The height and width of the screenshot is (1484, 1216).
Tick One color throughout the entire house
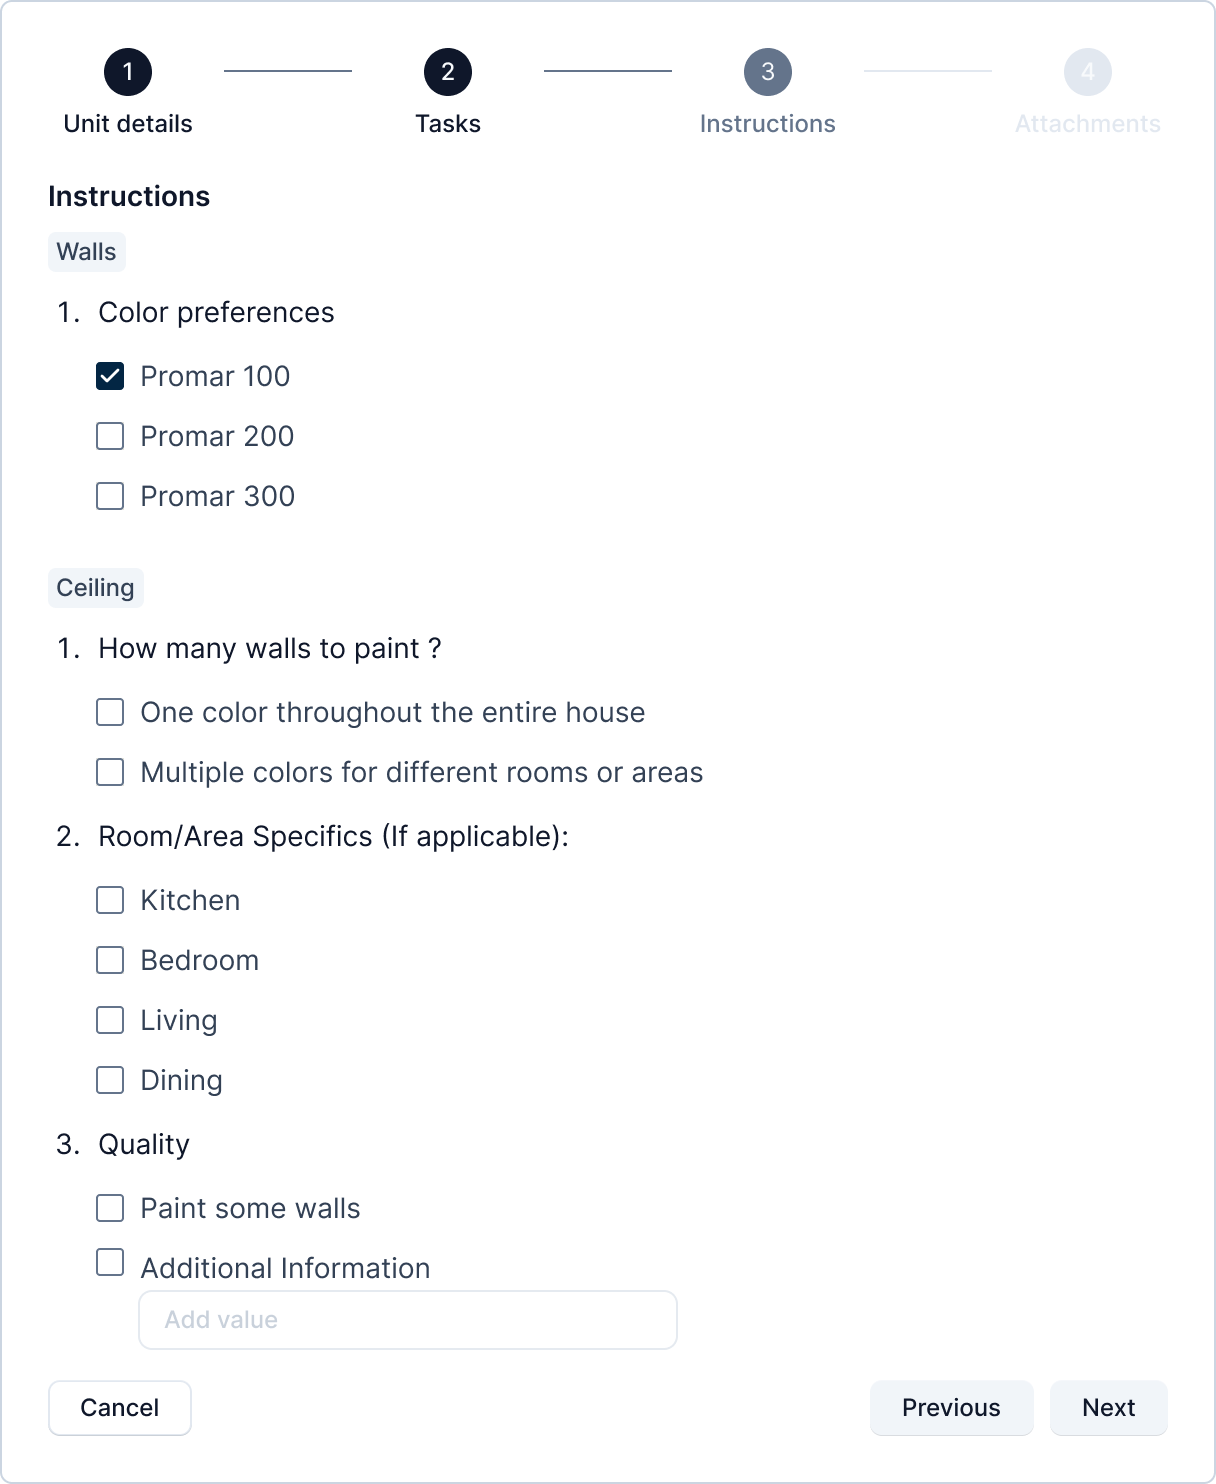coord(110,712)
